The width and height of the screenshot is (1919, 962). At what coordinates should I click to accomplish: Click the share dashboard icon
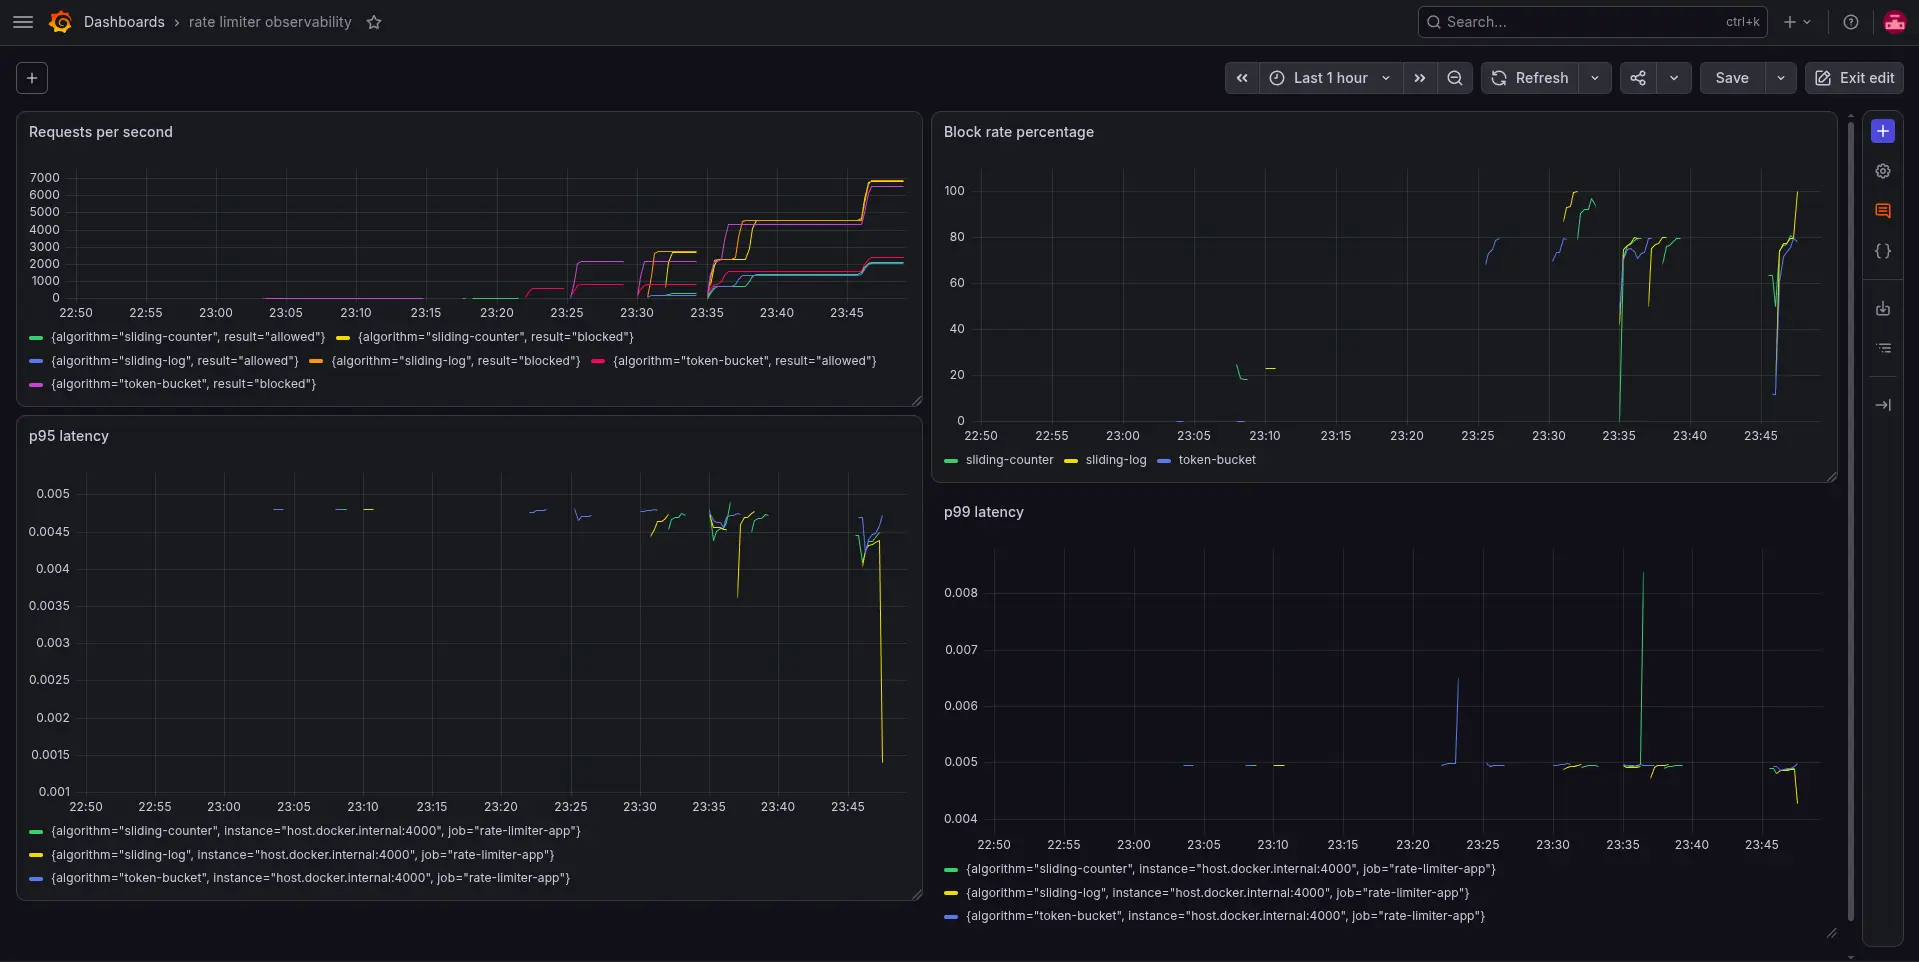[x=1638, y=78]
